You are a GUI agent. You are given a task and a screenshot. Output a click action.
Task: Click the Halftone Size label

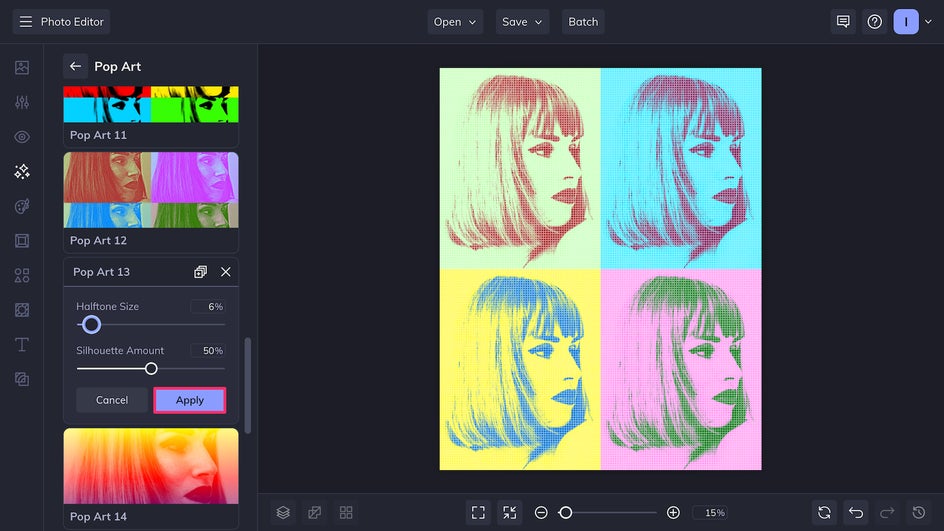107,306
